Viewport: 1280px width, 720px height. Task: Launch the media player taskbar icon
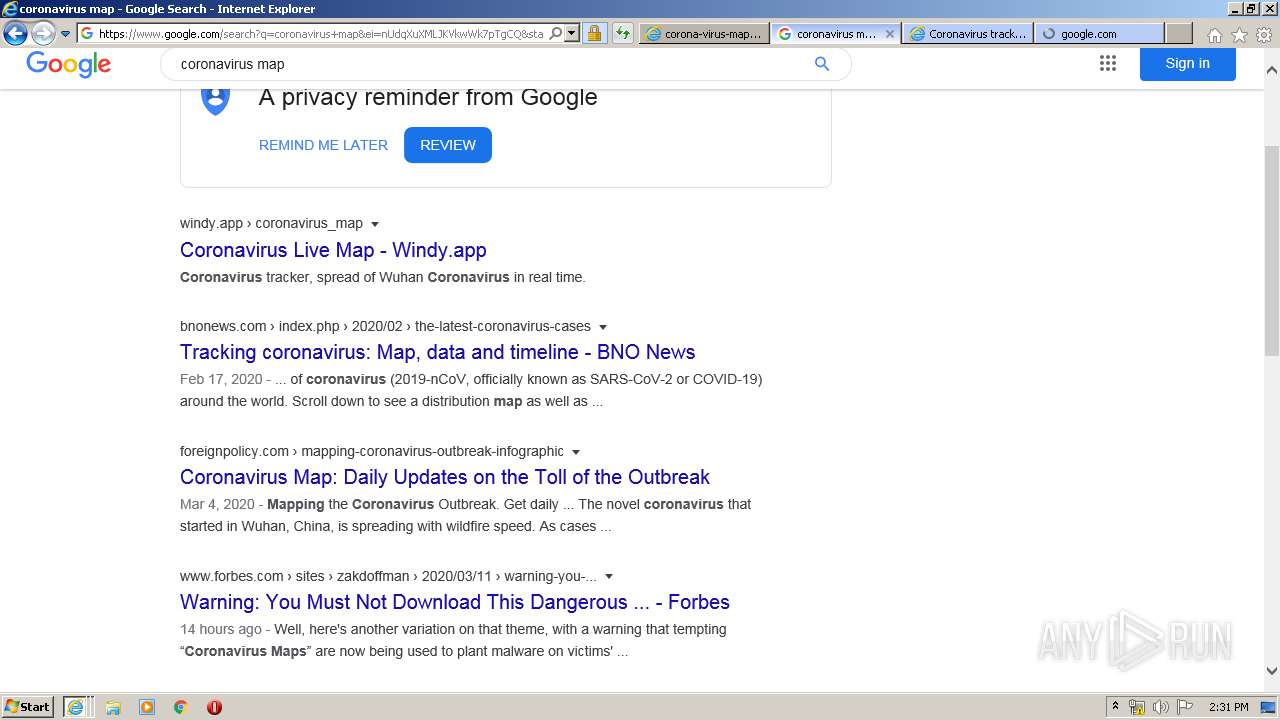[x=147, y=707]
